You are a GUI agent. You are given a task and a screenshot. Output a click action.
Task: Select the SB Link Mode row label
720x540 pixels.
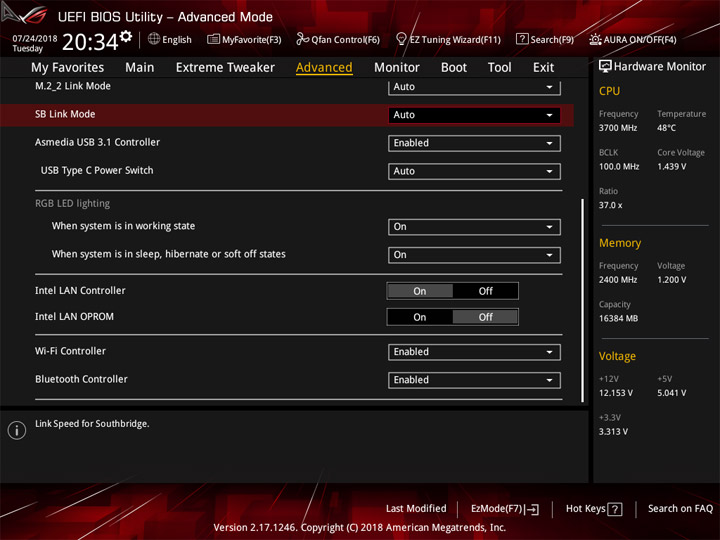point(65,114)
